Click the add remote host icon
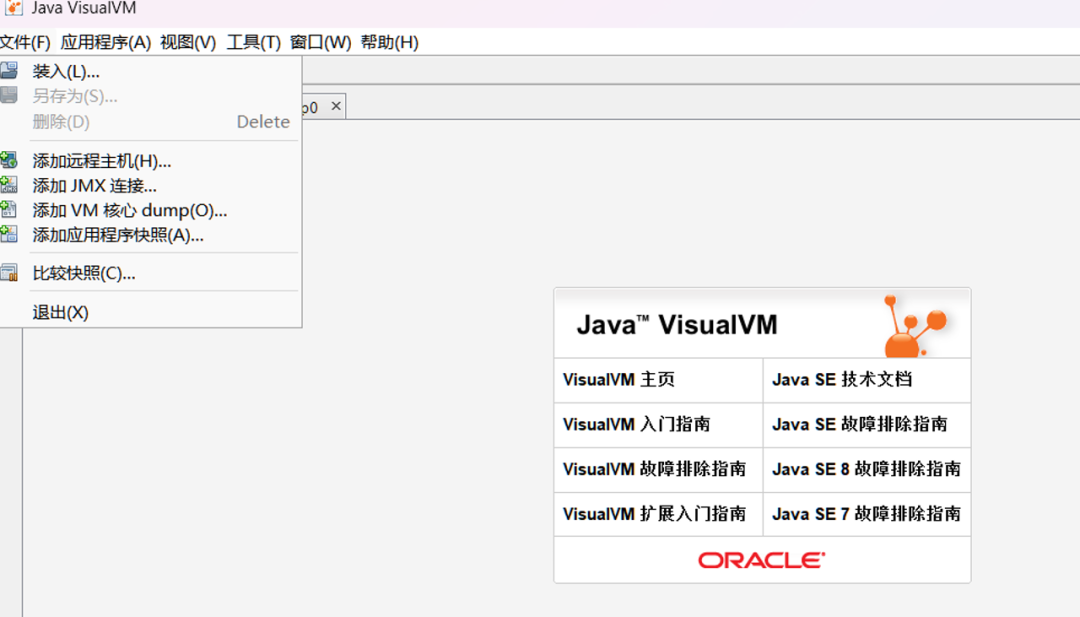 tap(8, 160)
